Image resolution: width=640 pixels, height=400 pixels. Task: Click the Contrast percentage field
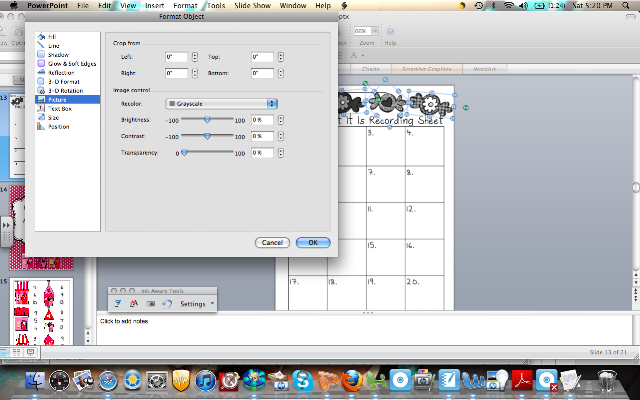262,136
